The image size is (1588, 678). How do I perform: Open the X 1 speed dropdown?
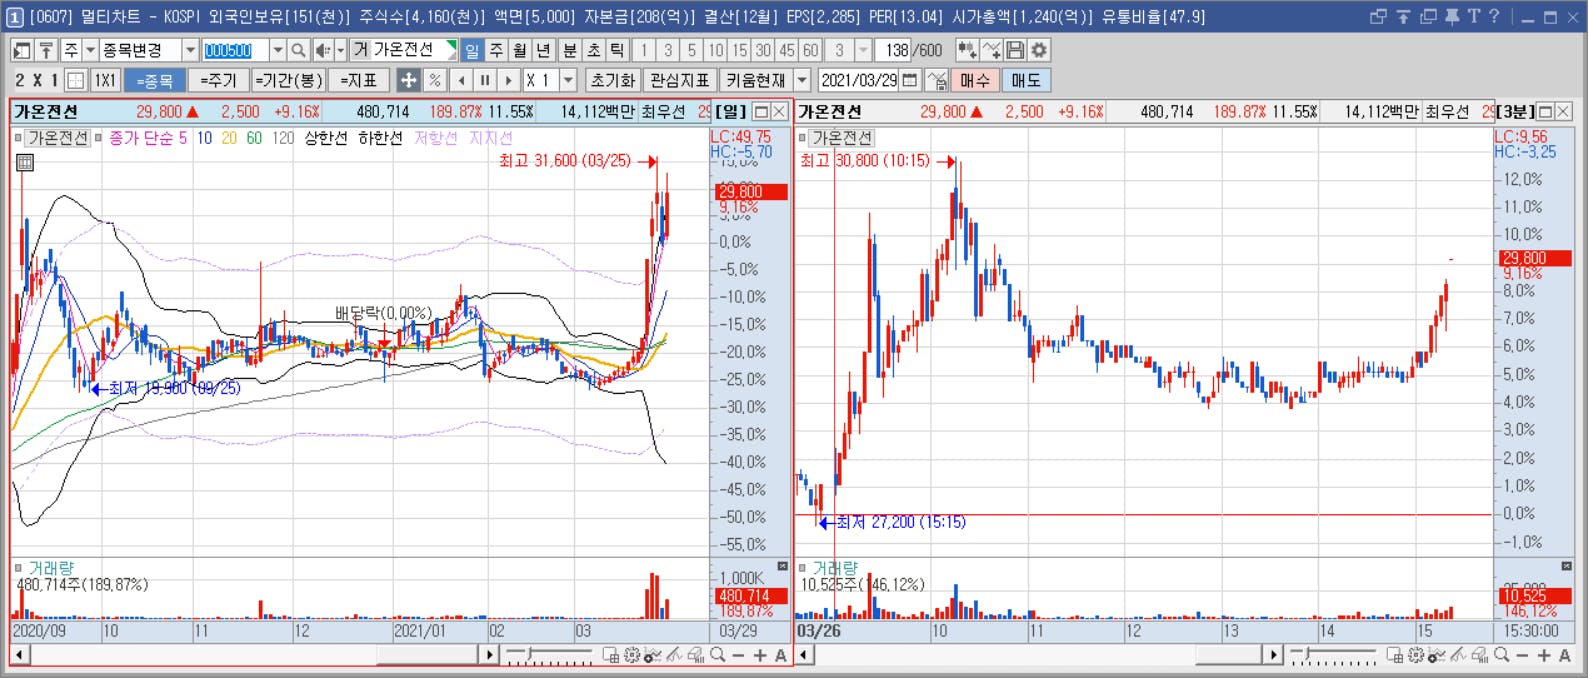569,80
